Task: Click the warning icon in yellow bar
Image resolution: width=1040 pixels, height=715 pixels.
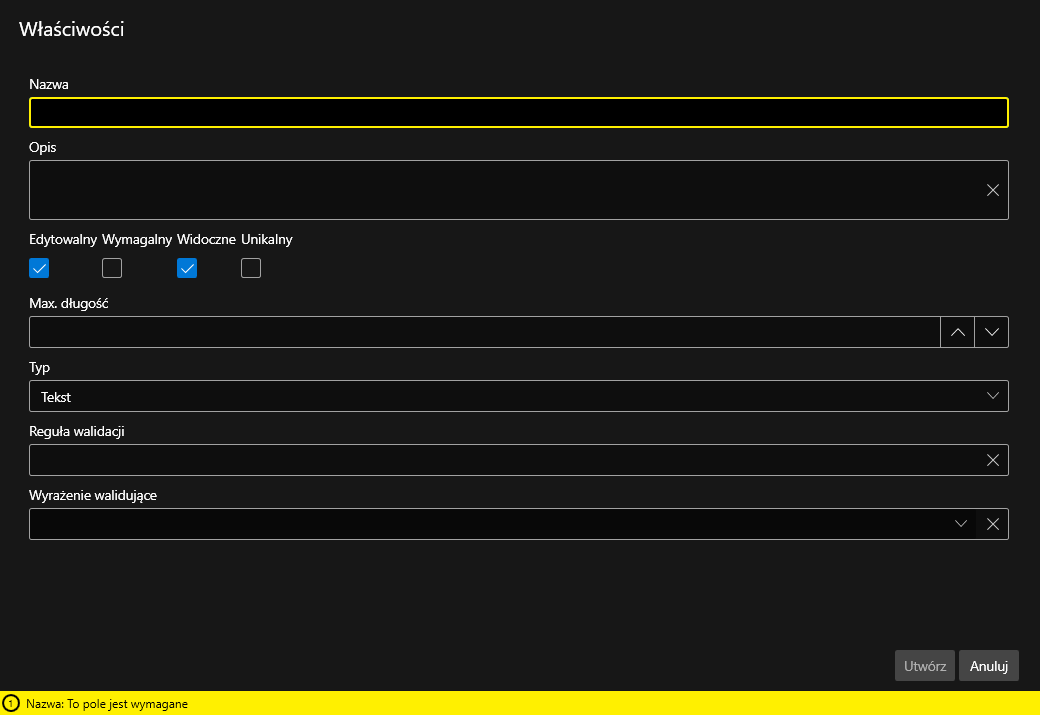Action: (11, 704)
